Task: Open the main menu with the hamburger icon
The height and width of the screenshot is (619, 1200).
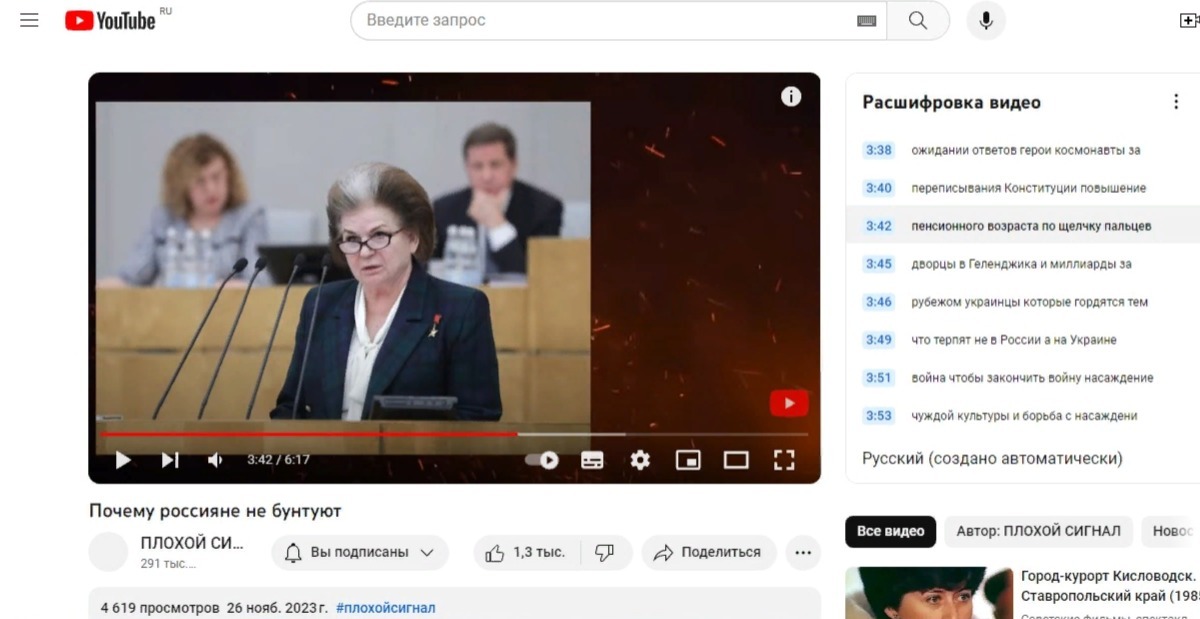Action: tap(28, 19)
